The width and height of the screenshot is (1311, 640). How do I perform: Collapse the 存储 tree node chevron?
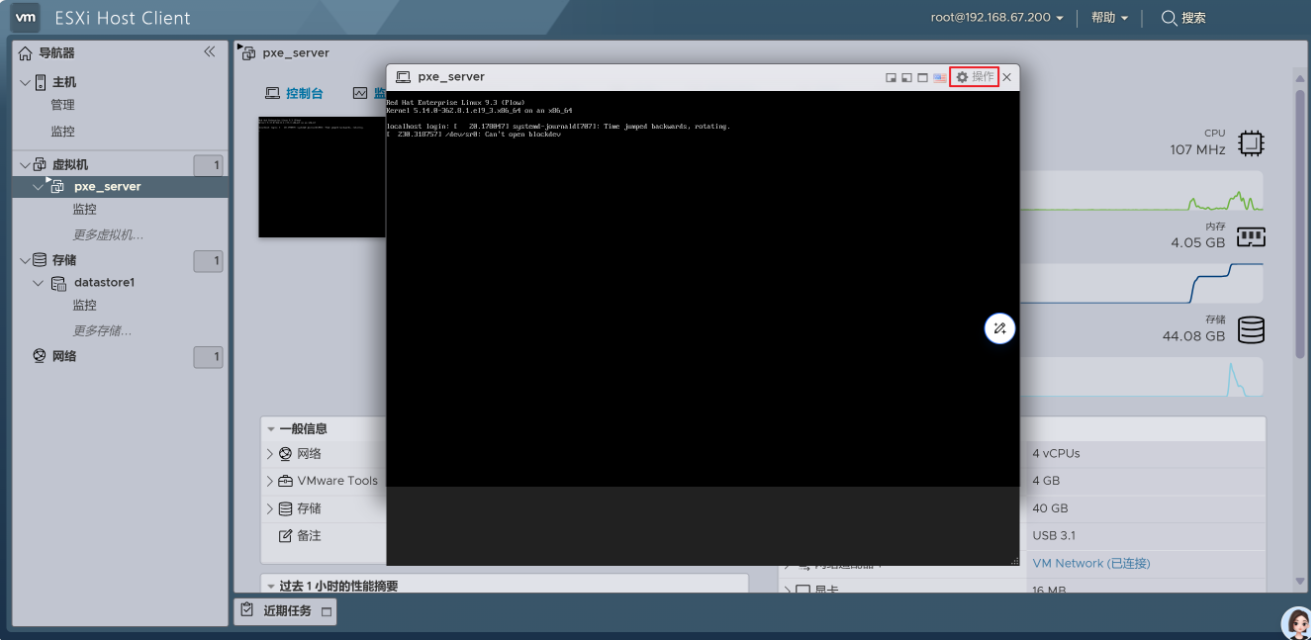pyautogui.click(x=25, y=260)
